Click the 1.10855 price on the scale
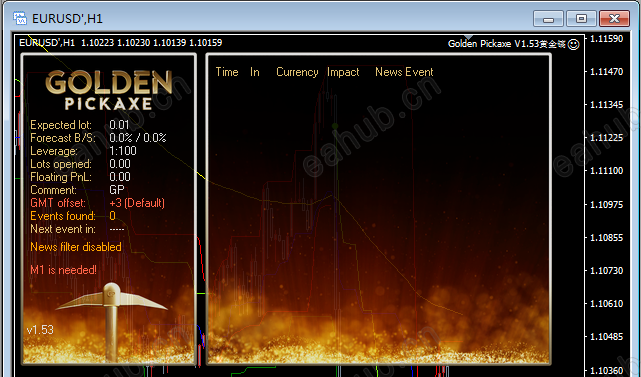The width and height of the screenshot is (641, 377). point(606,238)
